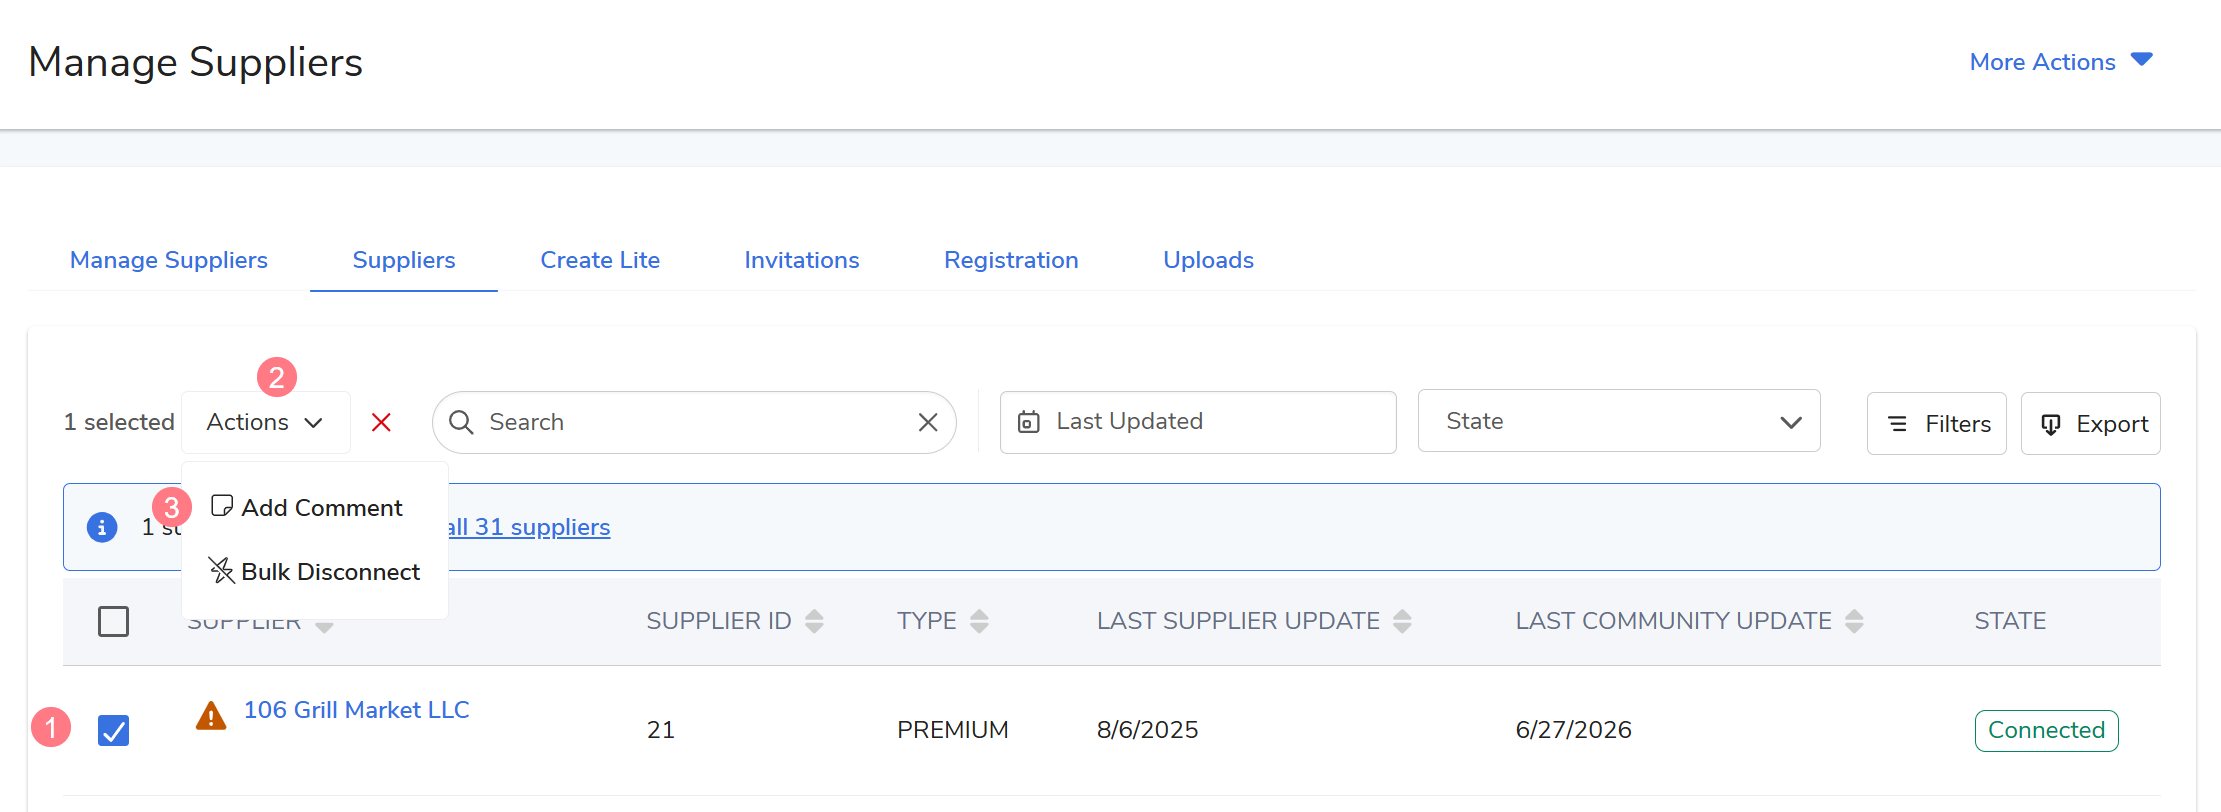The image size is (2221, 812).
Task: Sort by Last Supplier Update arrows
Action: tap(1402, 621)
